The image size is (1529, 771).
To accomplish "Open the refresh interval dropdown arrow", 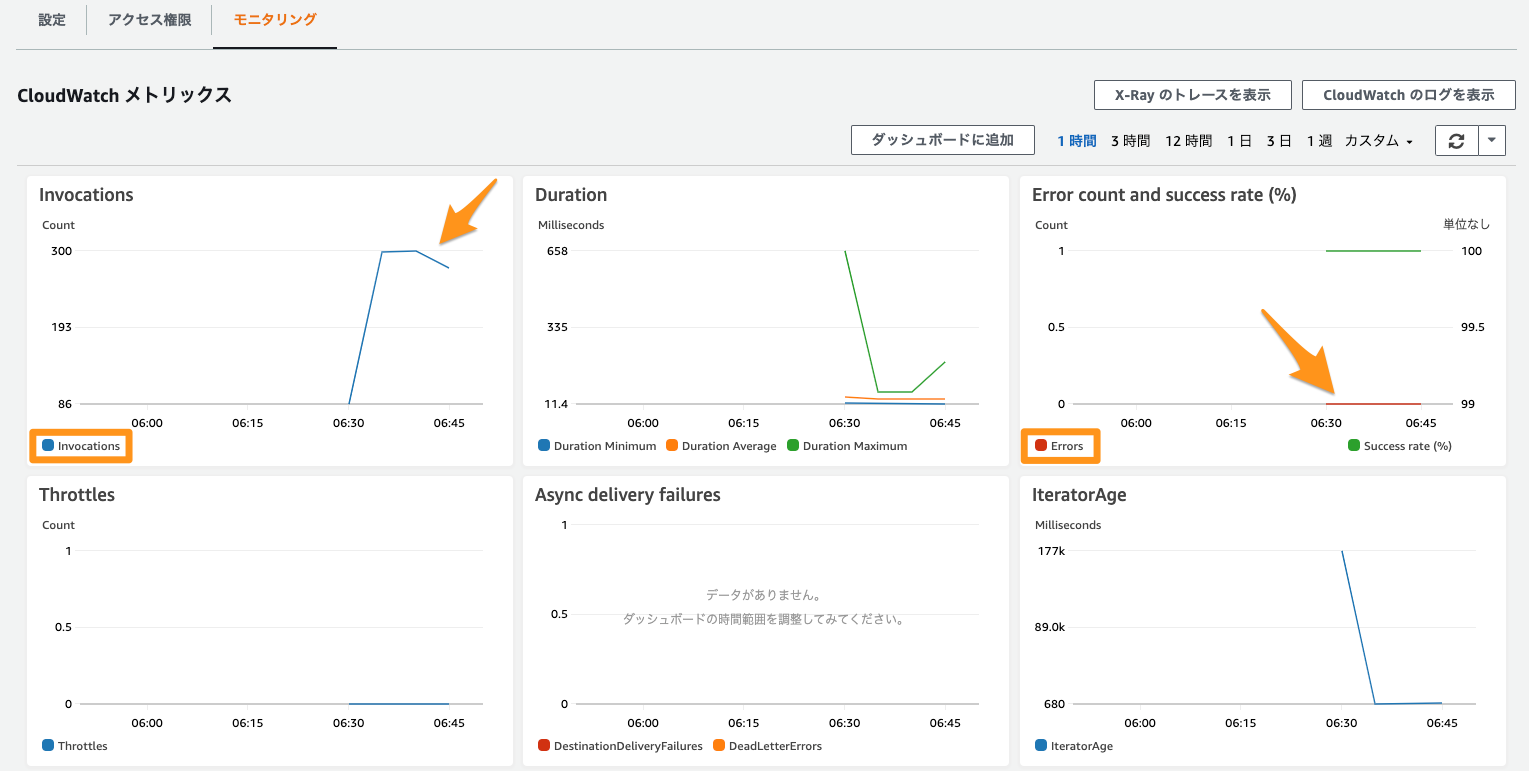I will pos(1491,141).
